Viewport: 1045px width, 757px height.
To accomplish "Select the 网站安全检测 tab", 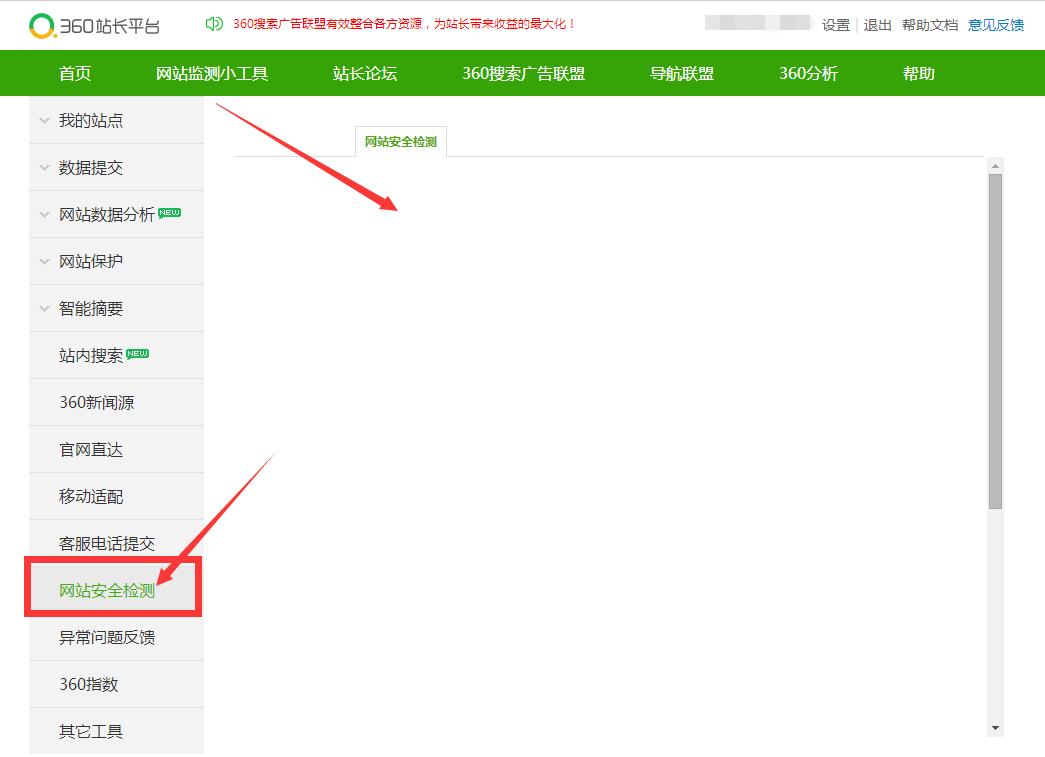I will coord(401,143).
